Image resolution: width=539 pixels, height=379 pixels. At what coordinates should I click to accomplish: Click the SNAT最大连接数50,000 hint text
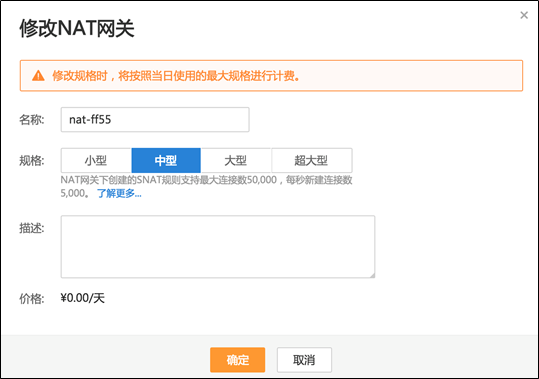[x=206, y=186]
